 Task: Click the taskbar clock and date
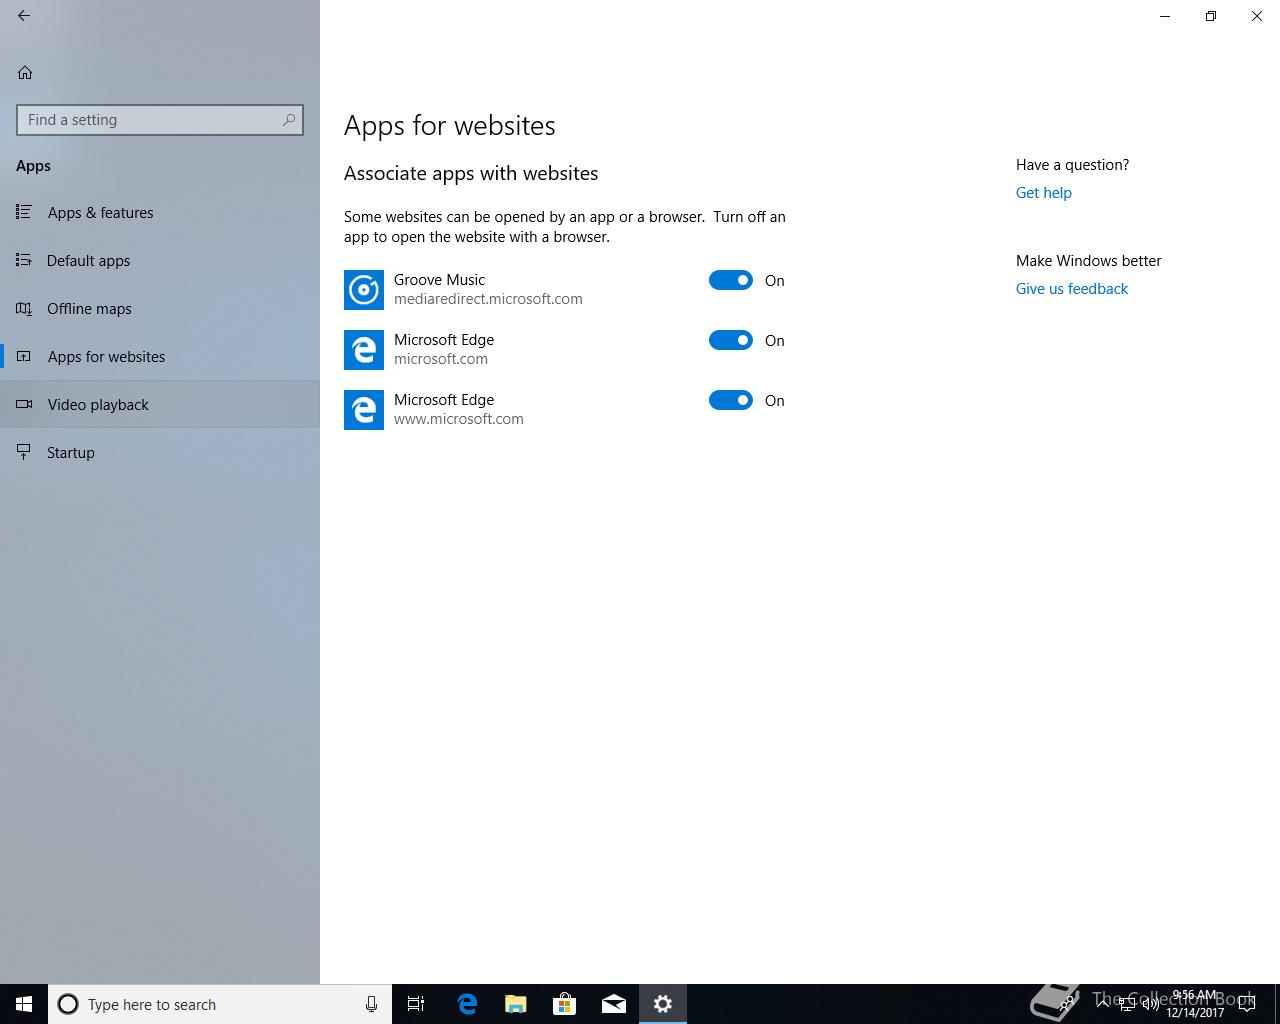[x=1194, y=1004]
